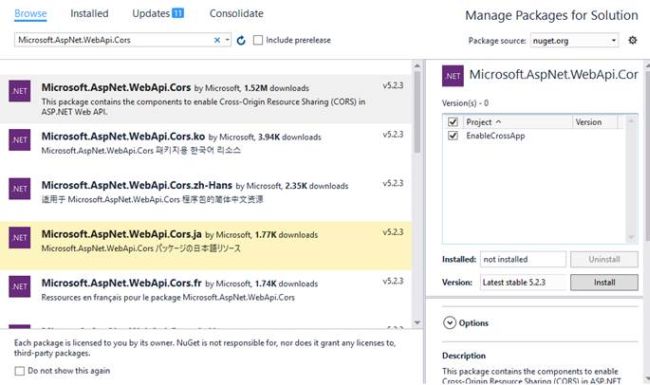
Task: Click .NET icon of Microsoft.AspNet.WebApi.Cors package
Action: pyautogui.click(x=19, y=91)
